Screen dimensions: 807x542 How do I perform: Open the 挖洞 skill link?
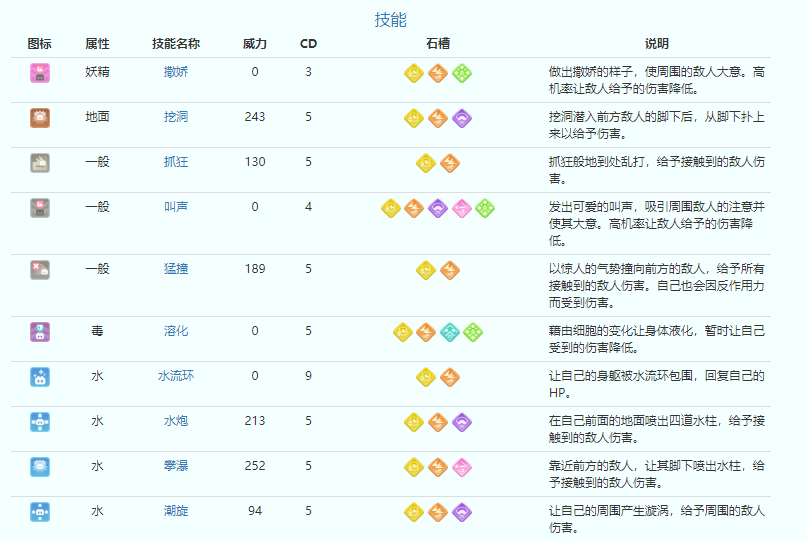[176, 117]
